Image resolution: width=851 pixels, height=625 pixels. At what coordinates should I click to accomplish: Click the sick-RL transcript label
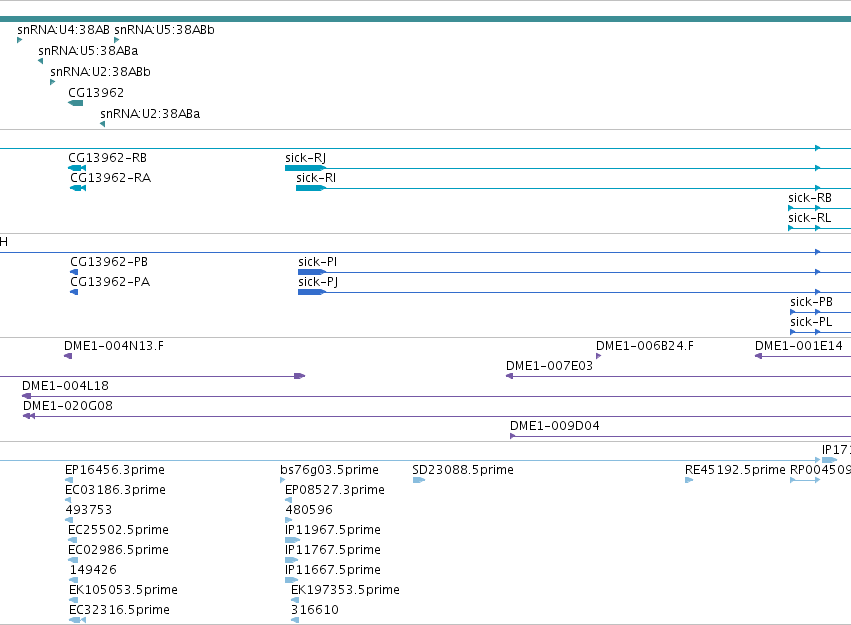tap(810, 218)
